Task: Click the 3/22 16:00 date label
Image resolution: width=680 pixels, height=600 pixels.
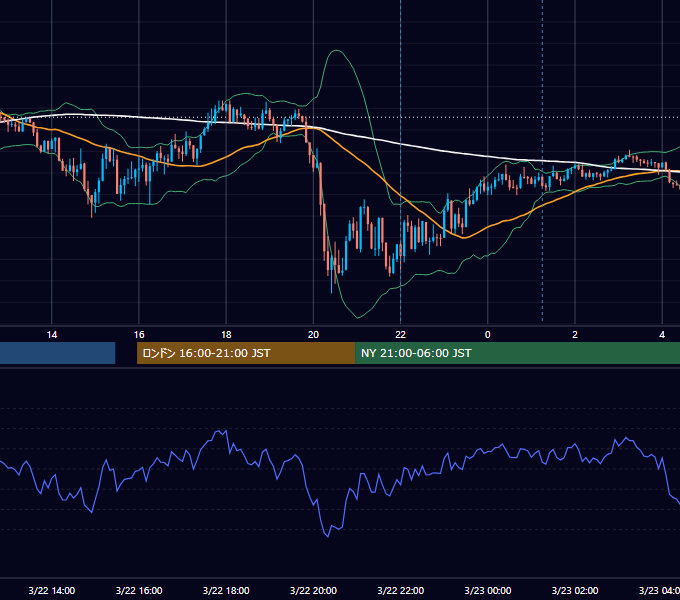Action: click(139, 590)
